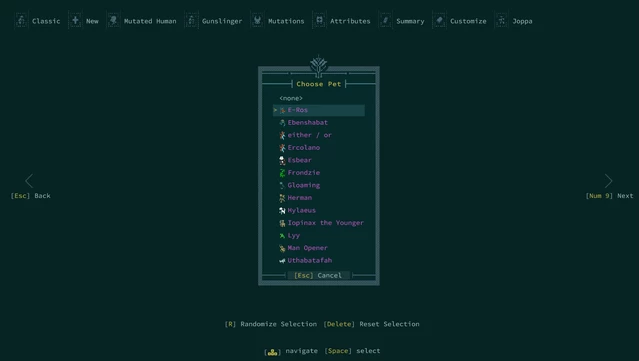Select the Frondzie pet name
The height and width of the screenshot is (361, 639).
point(304,173)
